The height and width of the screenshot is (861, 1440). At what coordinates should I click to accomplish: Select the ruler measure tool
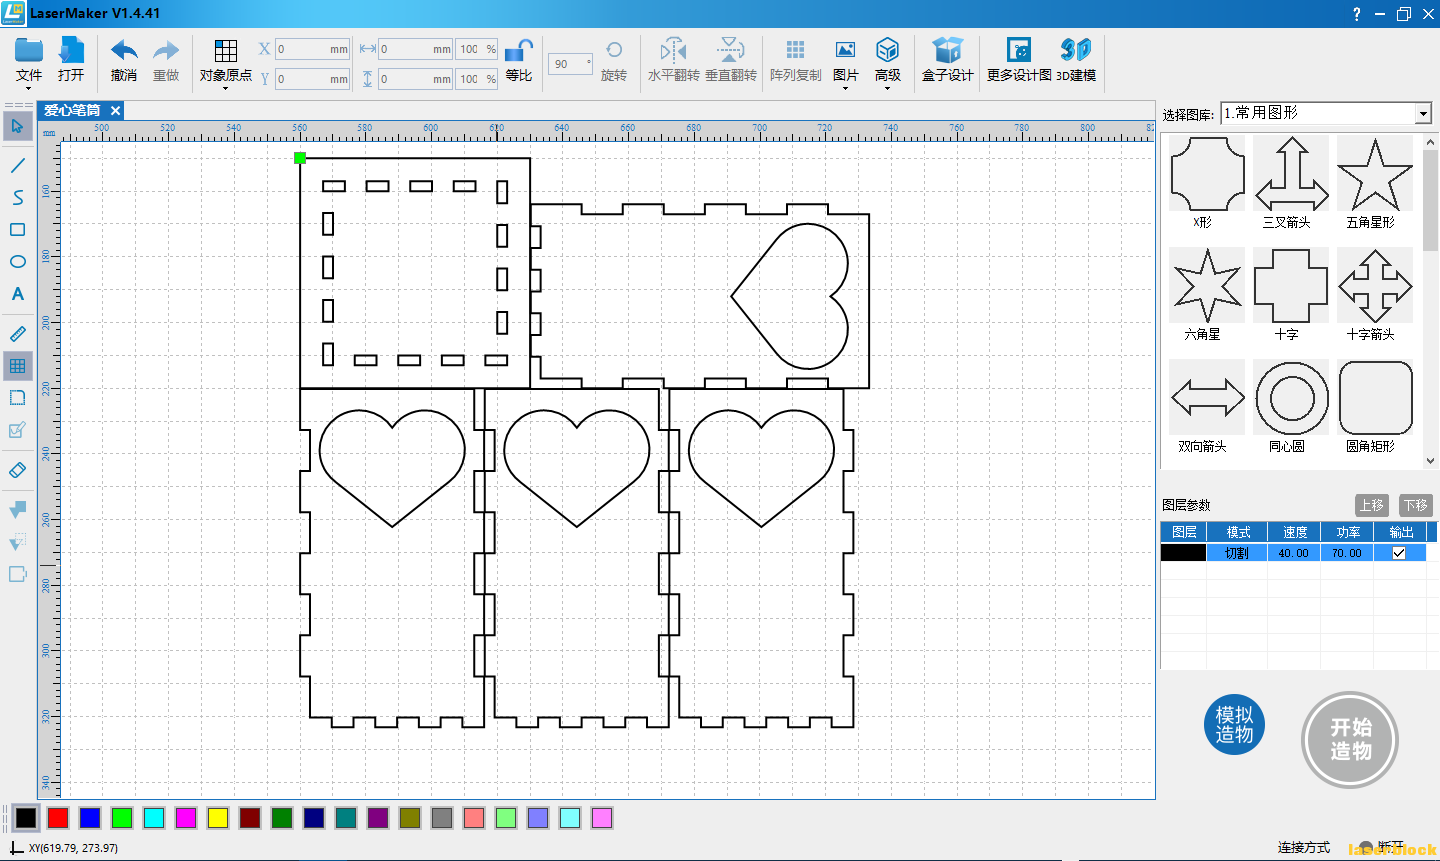(18, 333)
